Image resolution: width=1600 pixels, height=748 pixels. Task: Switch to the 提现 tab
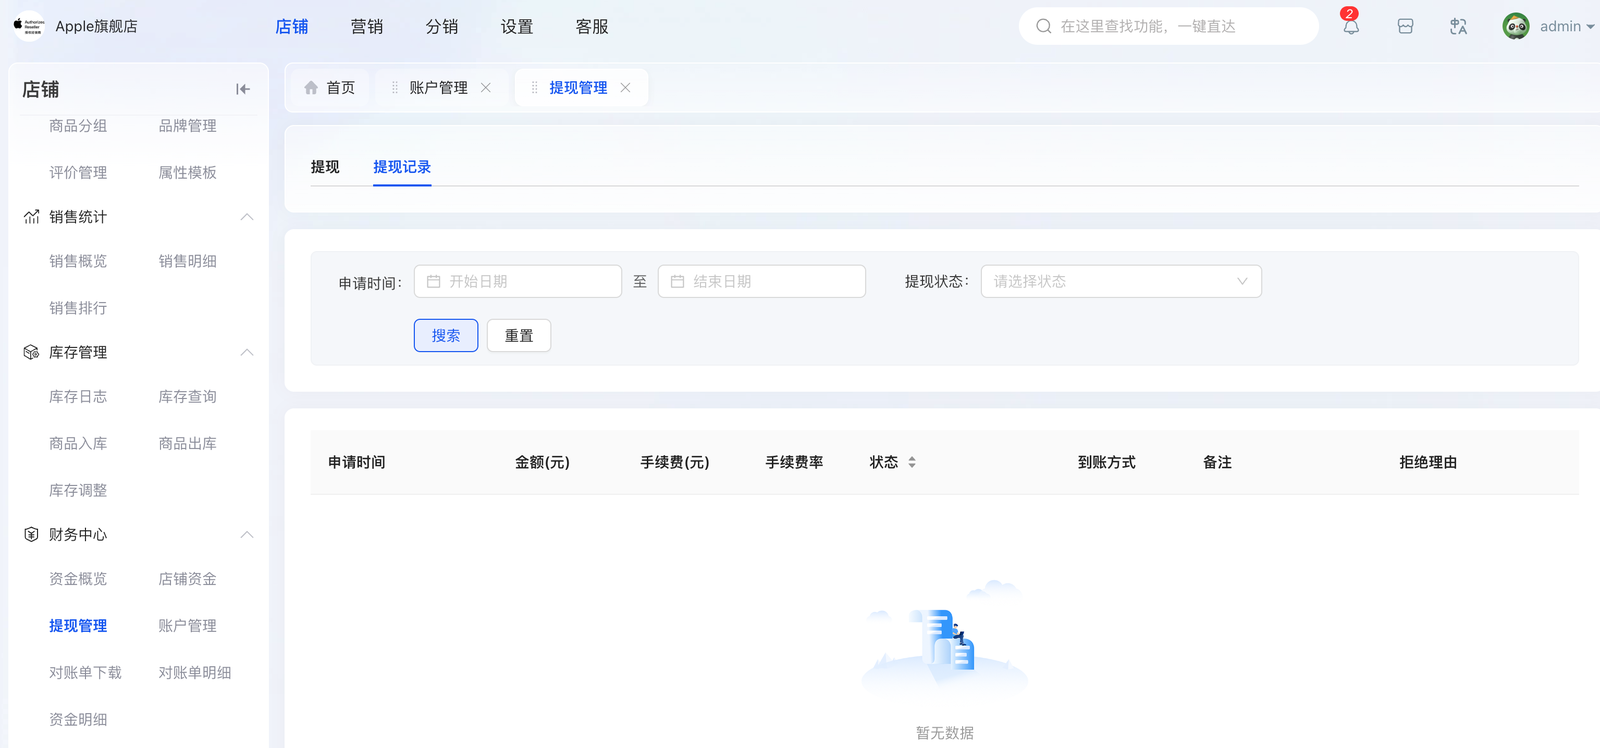325,167
